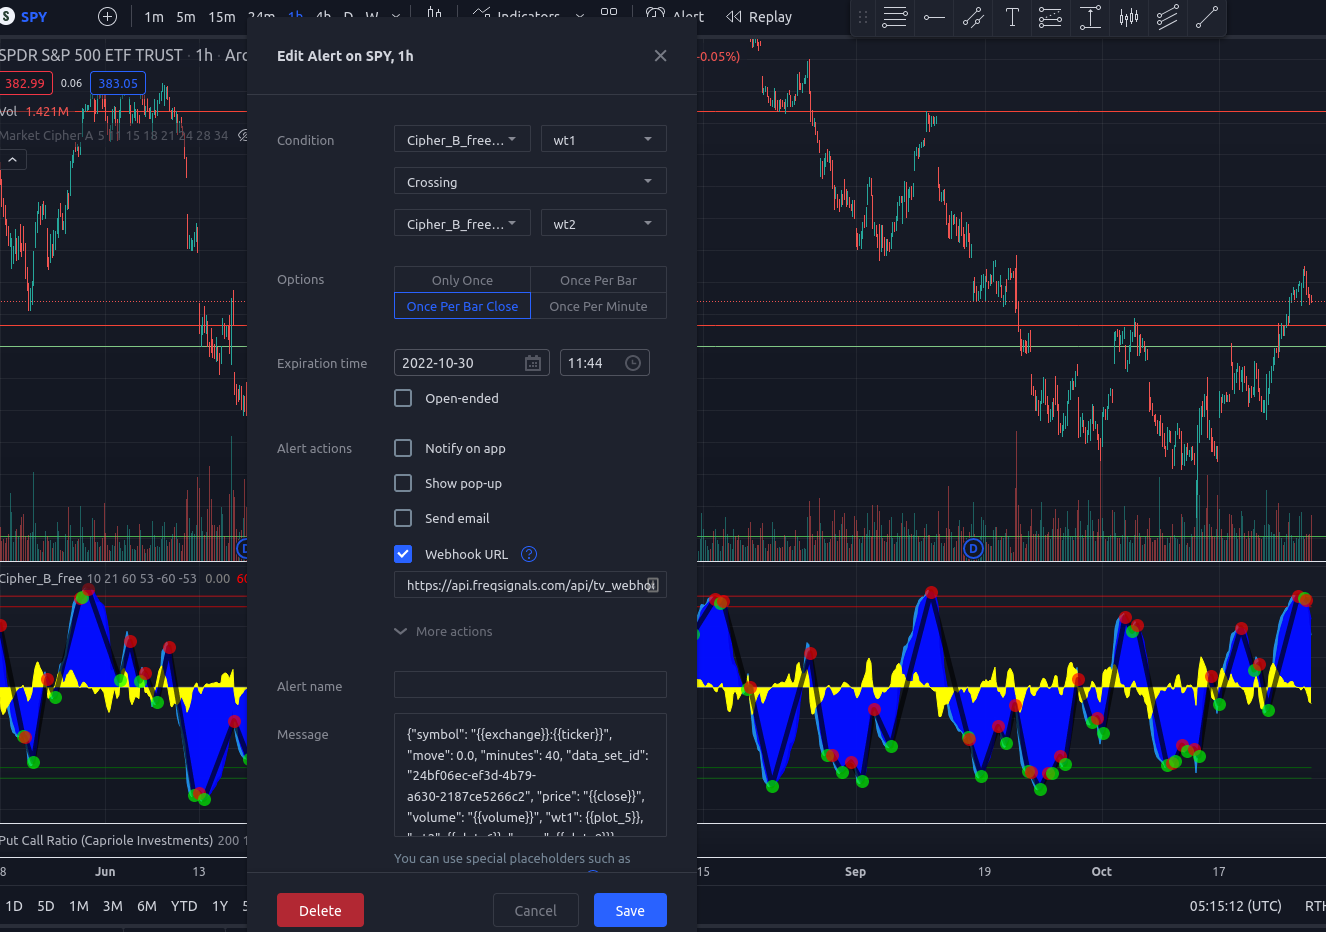Viewport: 1326px width, 932px height.
Task: Collapse the indicator legend chevron
Action: click(12, 159)
